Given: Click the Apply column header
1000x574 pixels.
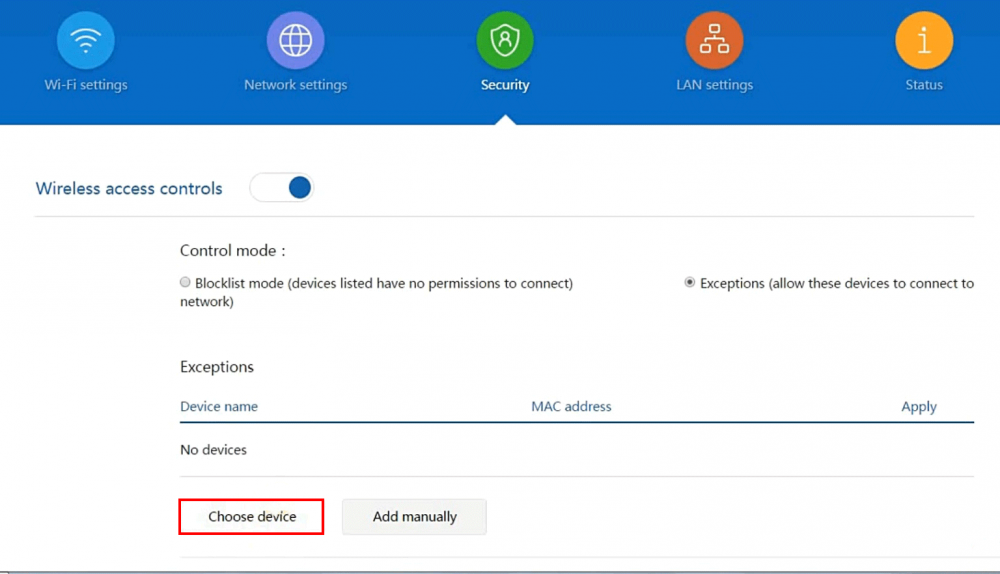Looking at the screenshot, I should [x=918, y=407].
